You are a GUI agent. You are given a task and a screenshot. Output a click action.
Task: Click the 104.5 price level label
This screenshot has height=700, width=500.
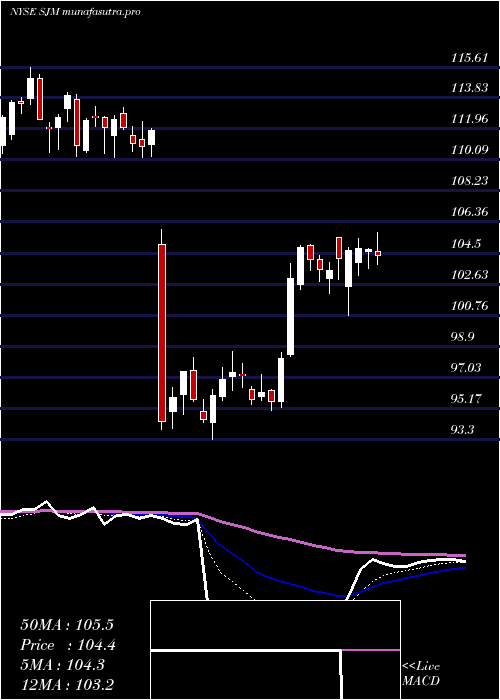[466, 244]
